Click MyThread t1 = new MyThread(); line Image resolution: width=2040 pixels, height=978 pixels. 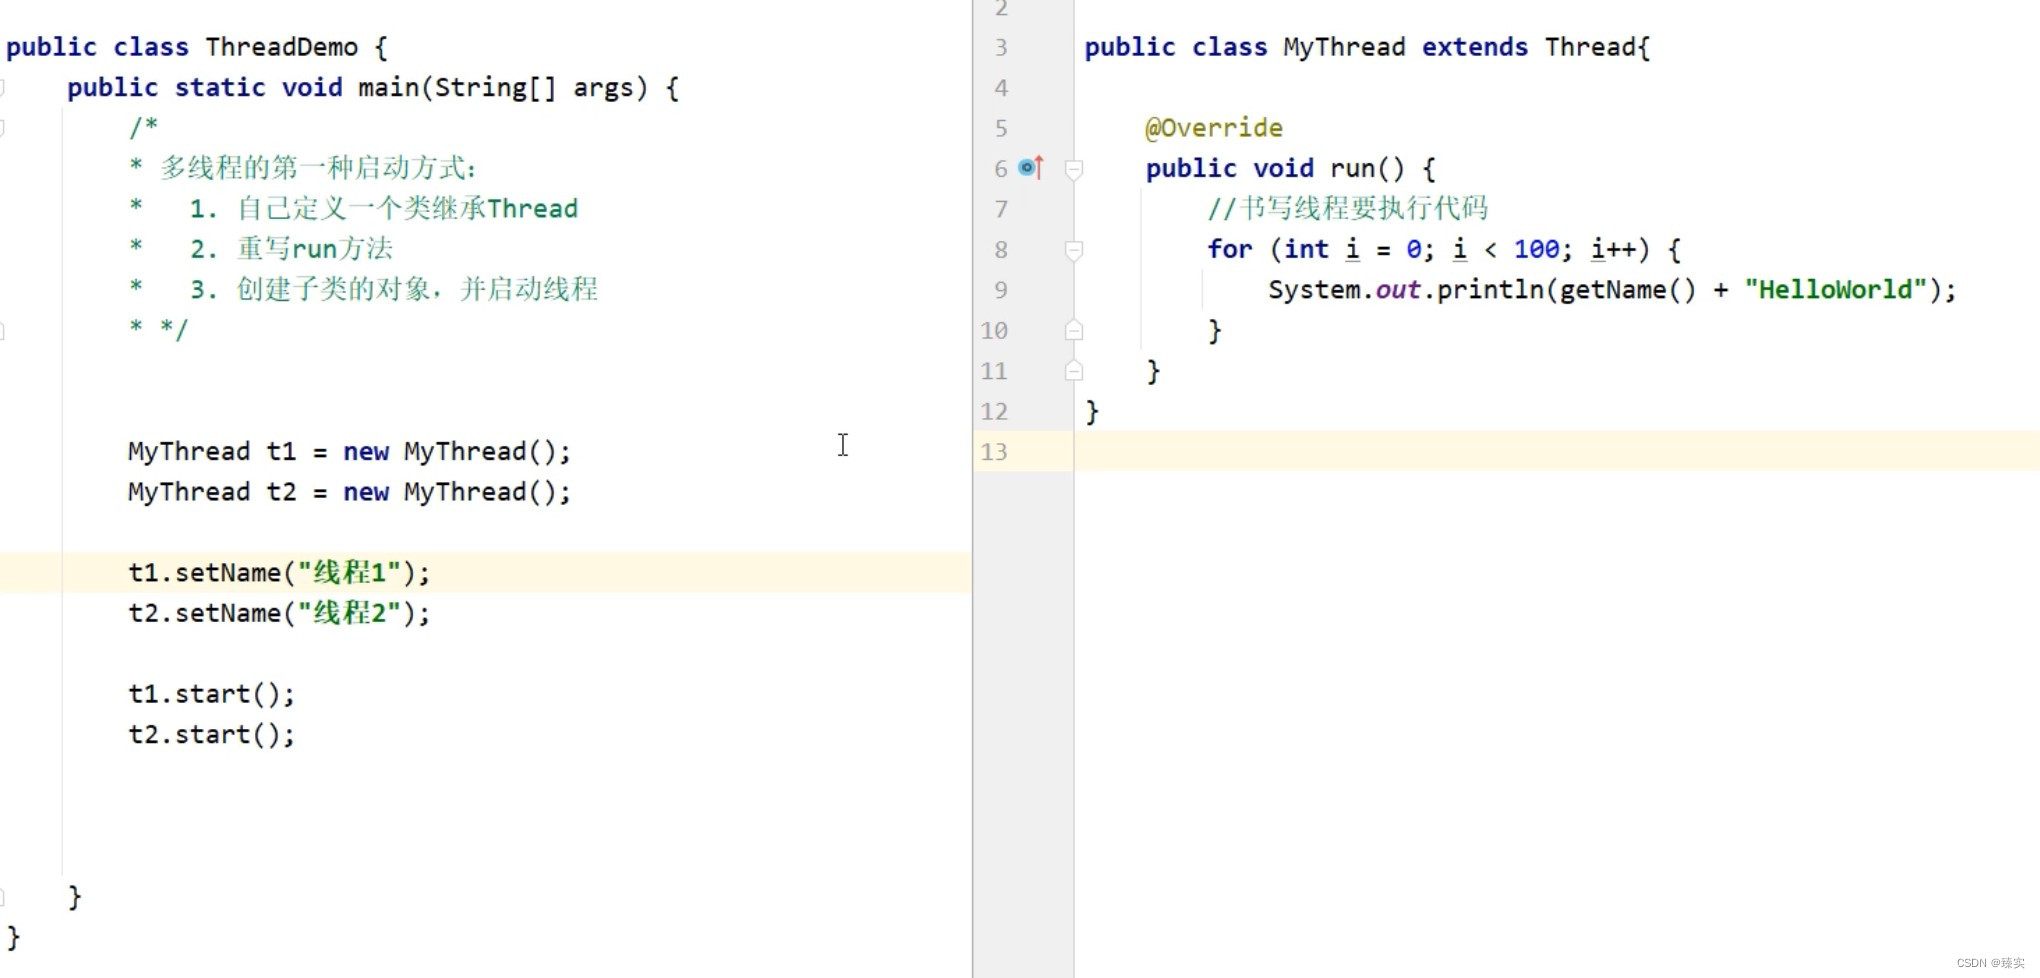pyautogui.click(x=349, y=452)
